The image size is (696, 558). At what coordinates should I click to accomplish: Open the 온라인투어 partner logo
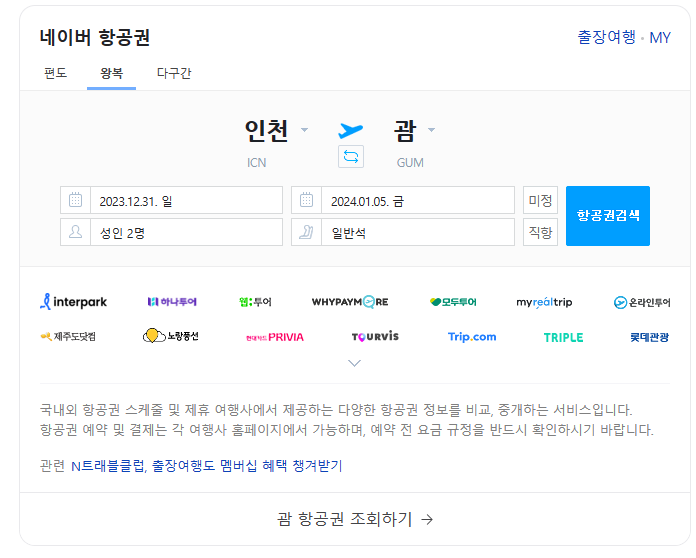click(x=642, y=302)
